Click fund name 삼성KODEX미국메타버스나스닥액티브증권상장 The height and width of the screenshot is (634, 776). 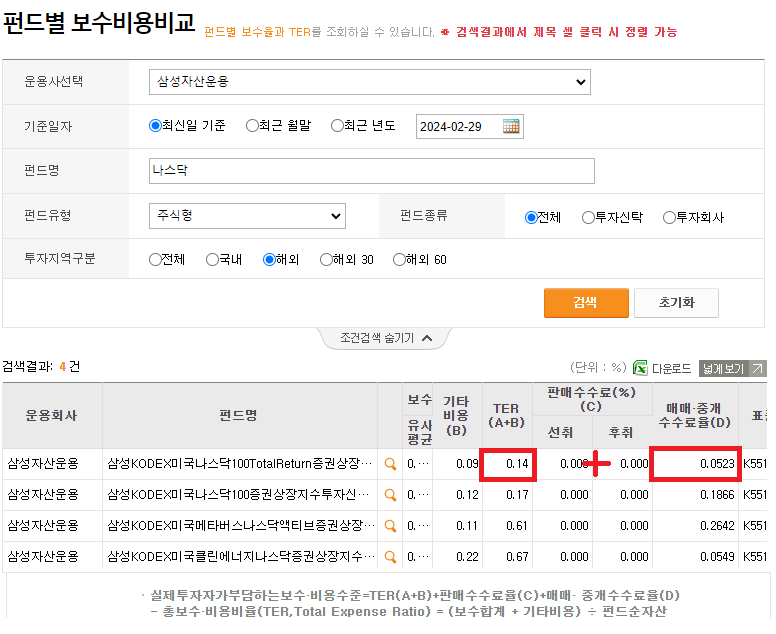point(241,526)
